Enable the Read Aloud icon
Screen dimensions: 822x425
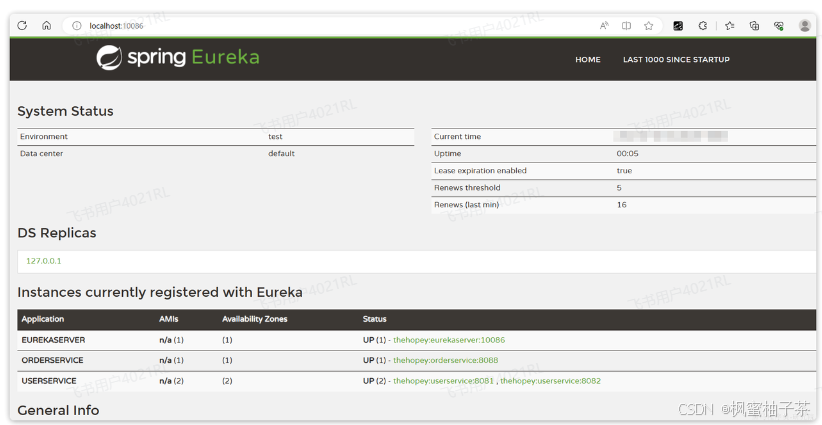coord(604,26)
